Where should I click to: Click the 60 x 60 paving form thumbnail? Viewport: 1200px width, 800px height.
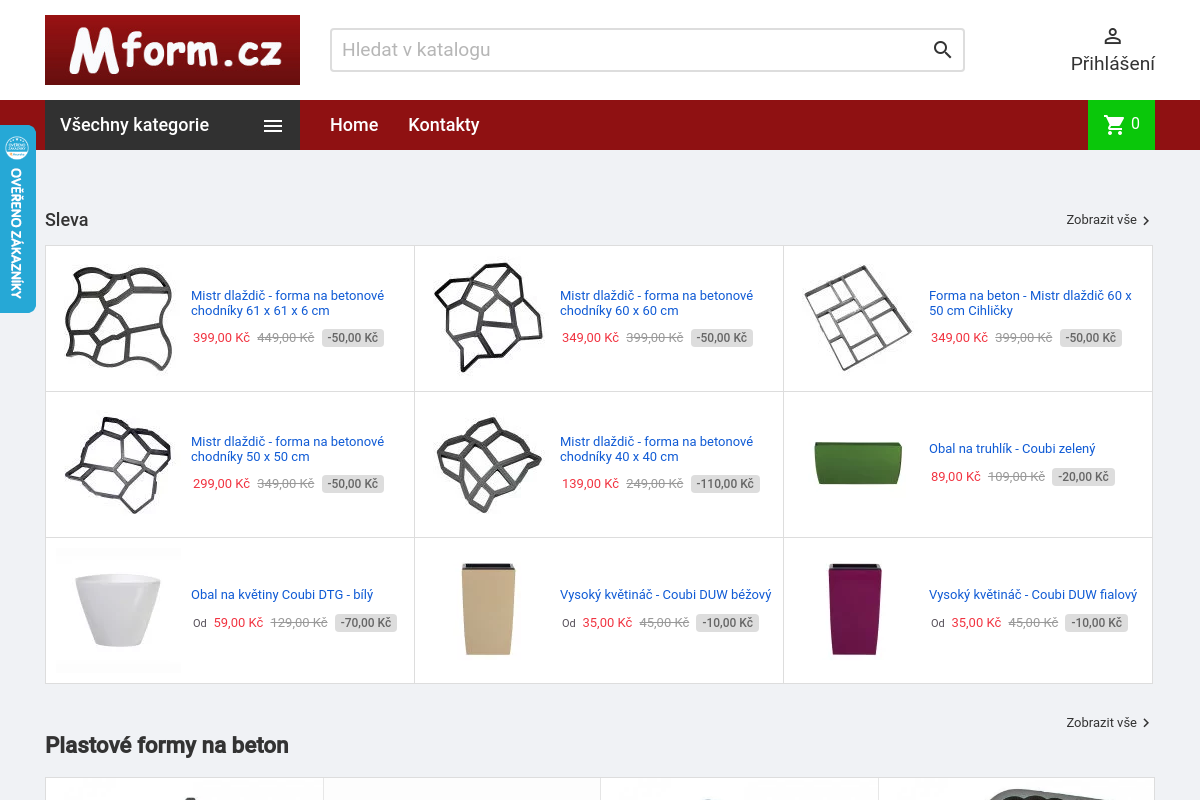tap(488, 318)
